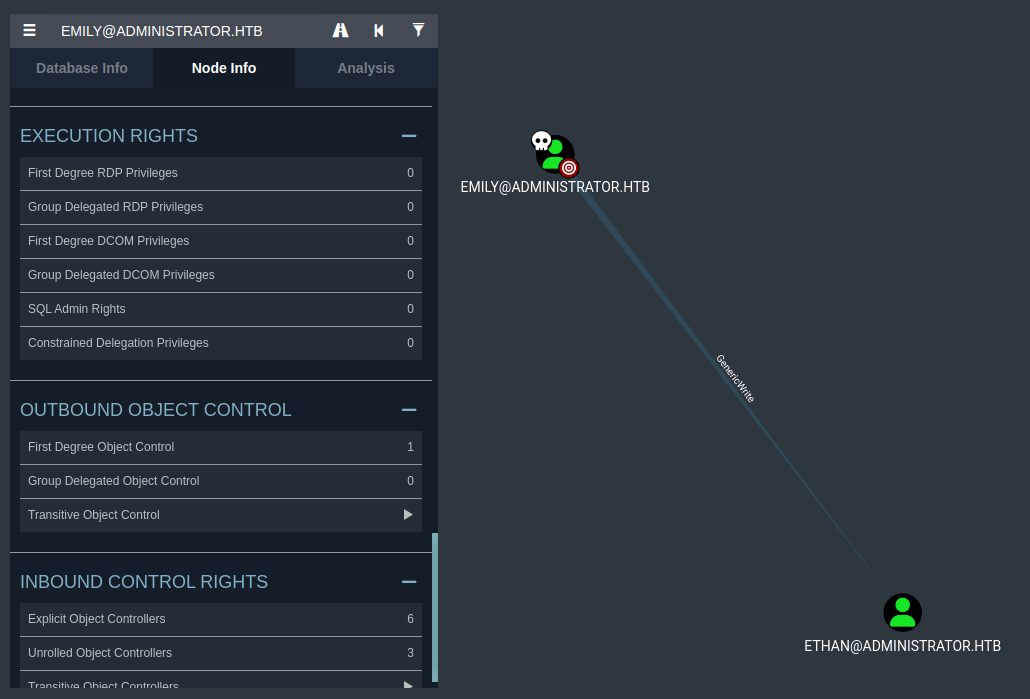Switch to the Database Info tab
Image resolution: width=1030 pixels, height=699 pixels.
pos(81,68)
